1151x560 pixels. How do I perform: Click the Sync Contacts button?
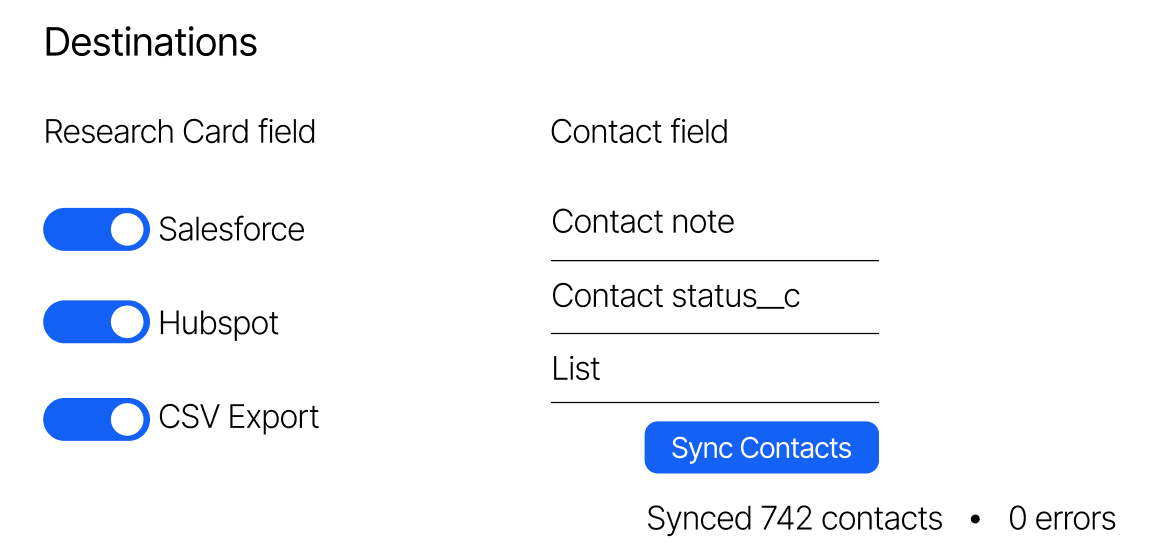tap(761, 448)
